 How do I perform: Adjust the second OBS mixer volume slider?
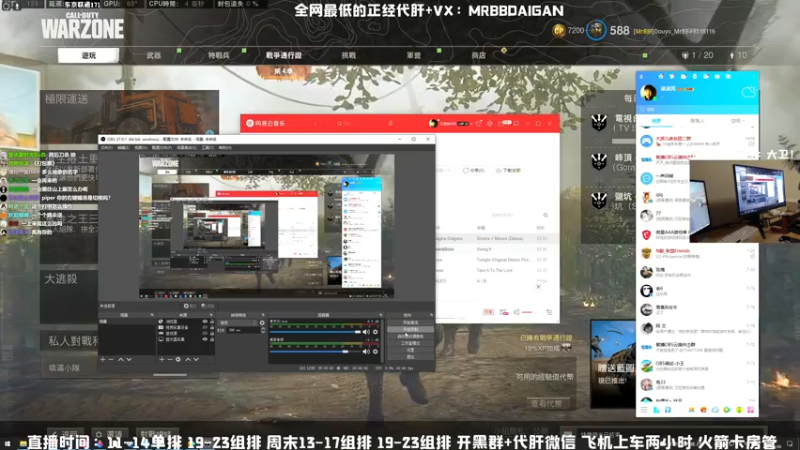coord(315,352)
